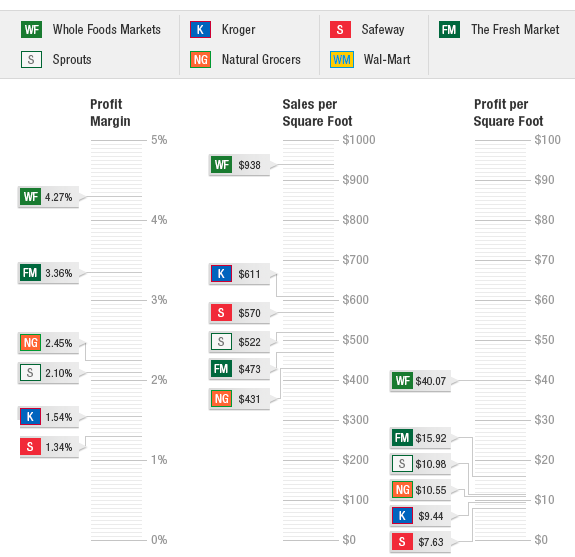The width and height of the screenshot is (575, 557).
Task: Click the Wal-Mart WM legend icon
Action: click(342, 59)
